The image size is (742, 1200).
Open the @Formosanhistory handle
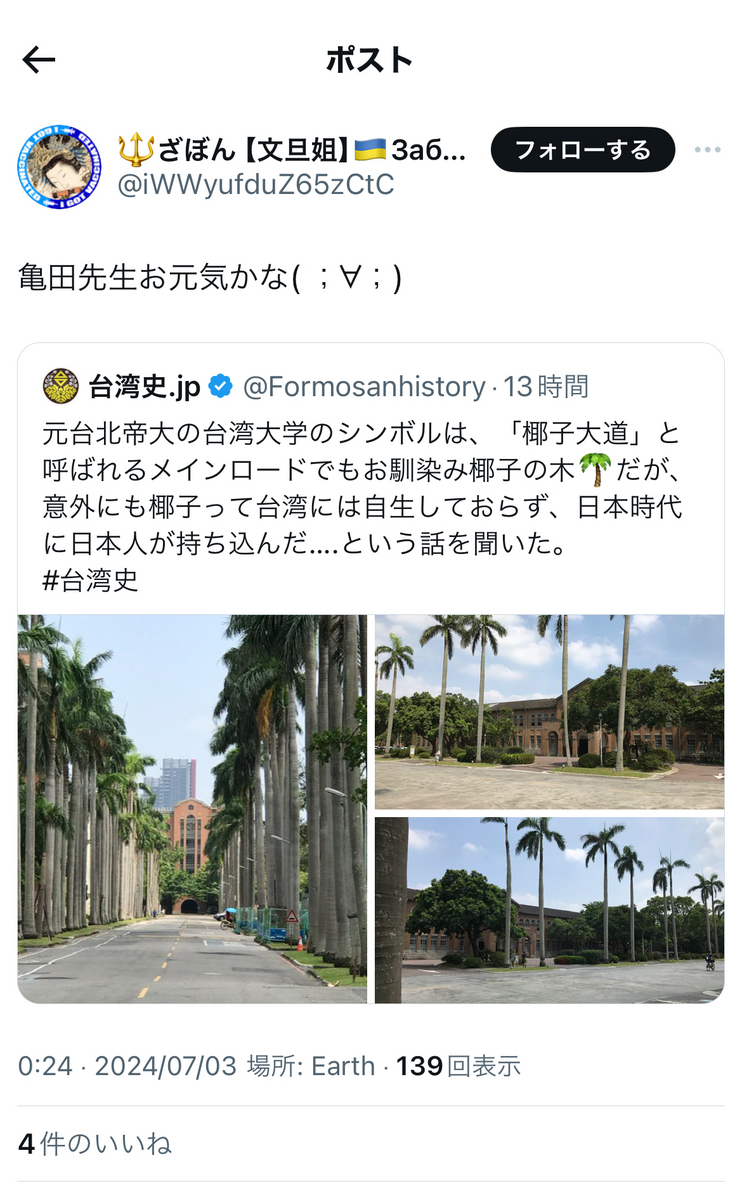[x=365, y=386]
